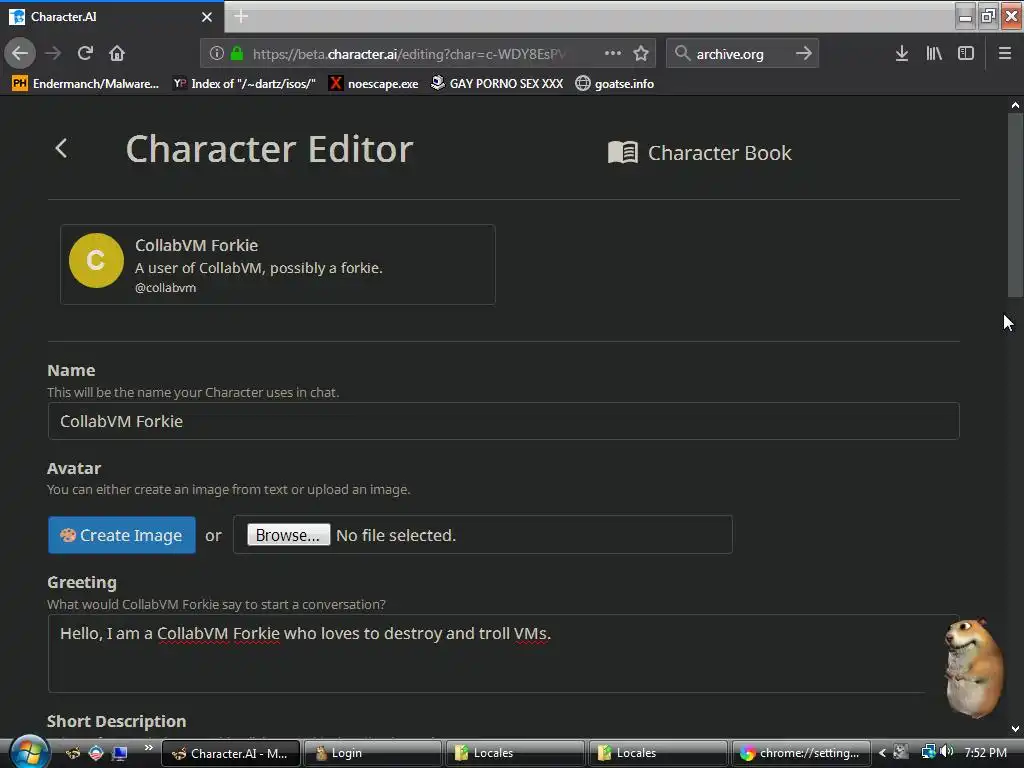The height and width of the screenshot is (768, 1024).
Task: Submit the archive.org search arrow
Action: tap(804, 53)
